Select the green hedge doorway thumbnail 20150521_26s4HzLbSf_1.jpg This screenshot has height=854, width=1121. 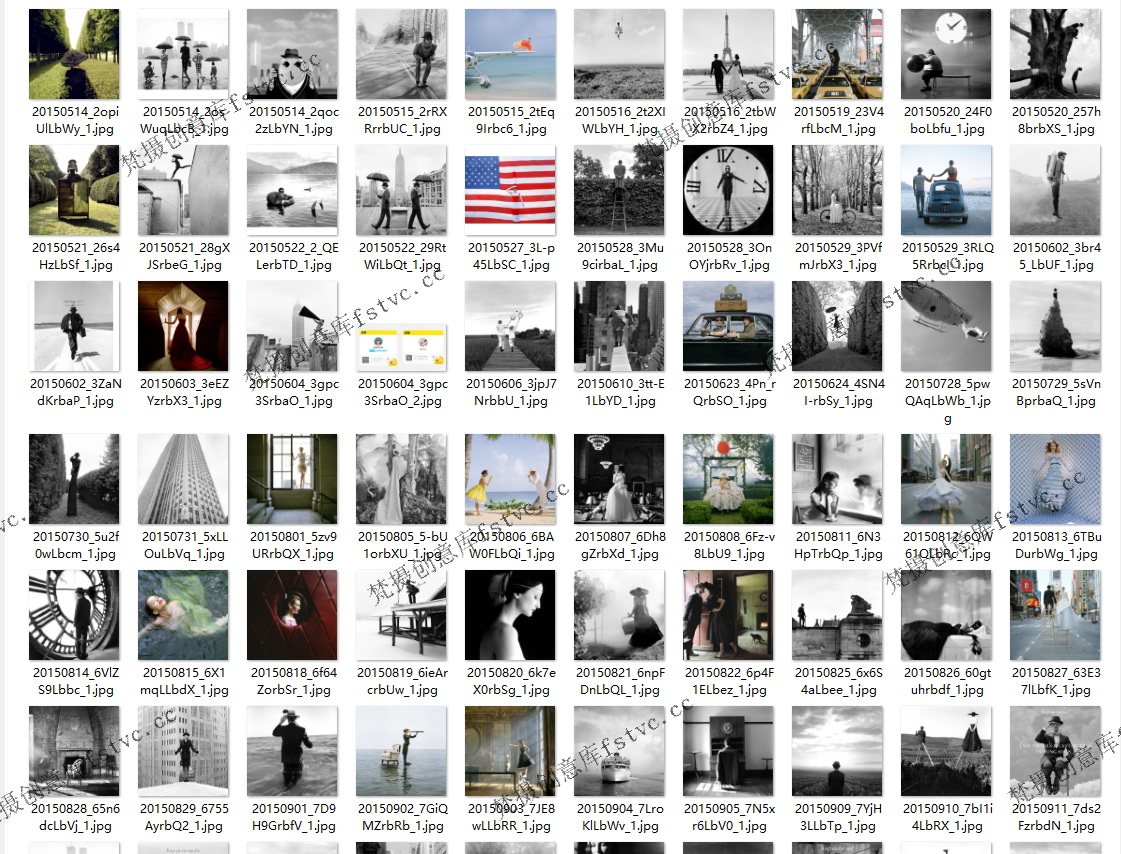click(74, 190)
